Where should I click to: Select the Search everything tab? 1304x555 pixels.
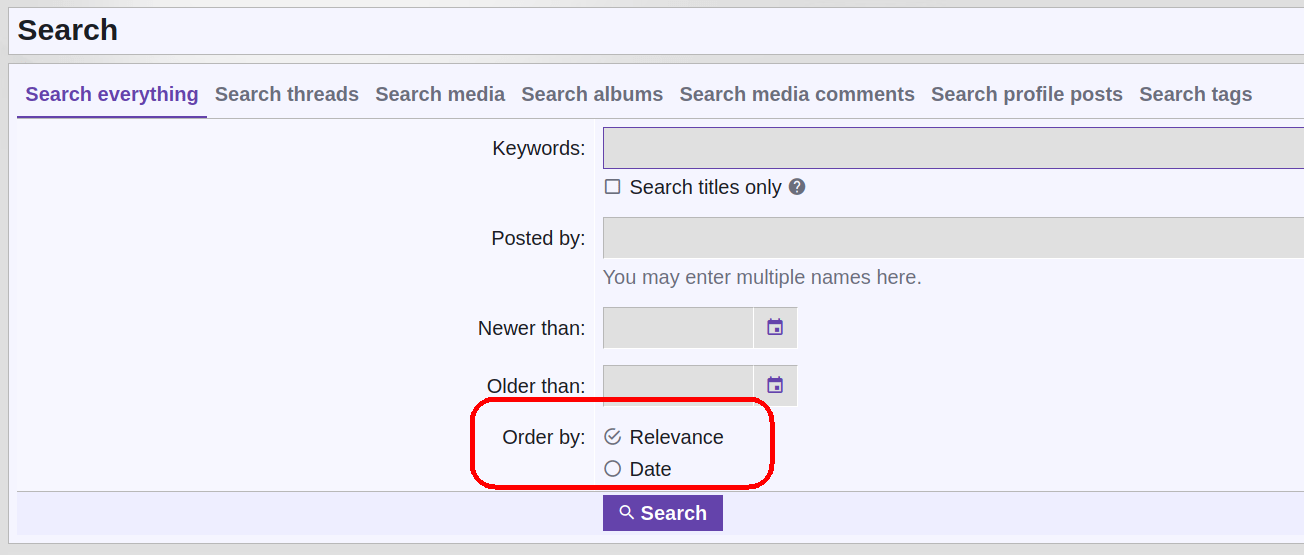tap(112, 94)
